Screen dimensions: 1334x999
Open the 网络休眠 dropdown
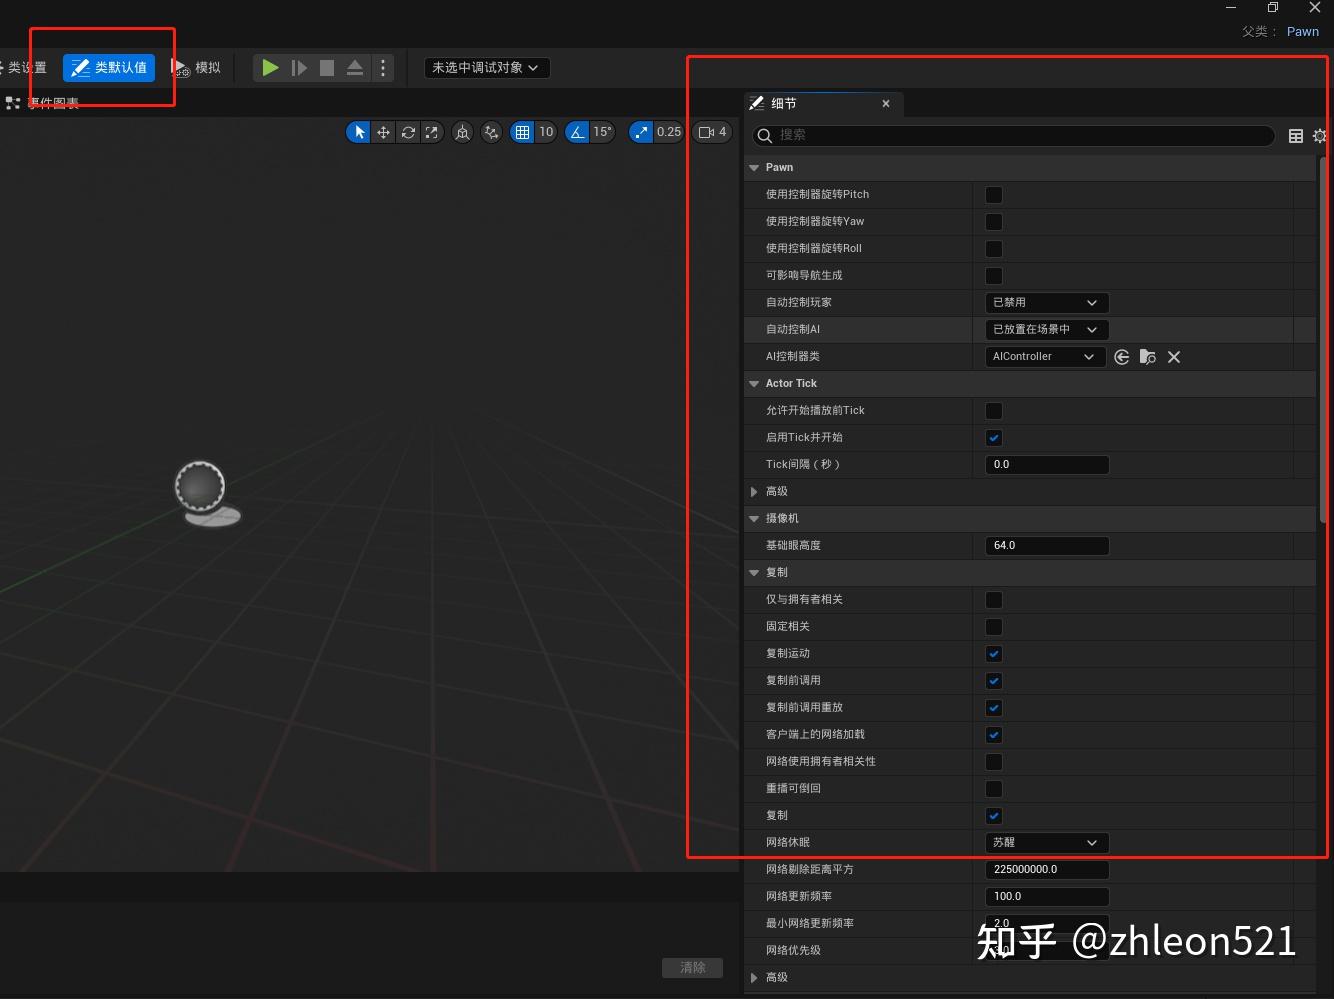(x=1046, y=842)
